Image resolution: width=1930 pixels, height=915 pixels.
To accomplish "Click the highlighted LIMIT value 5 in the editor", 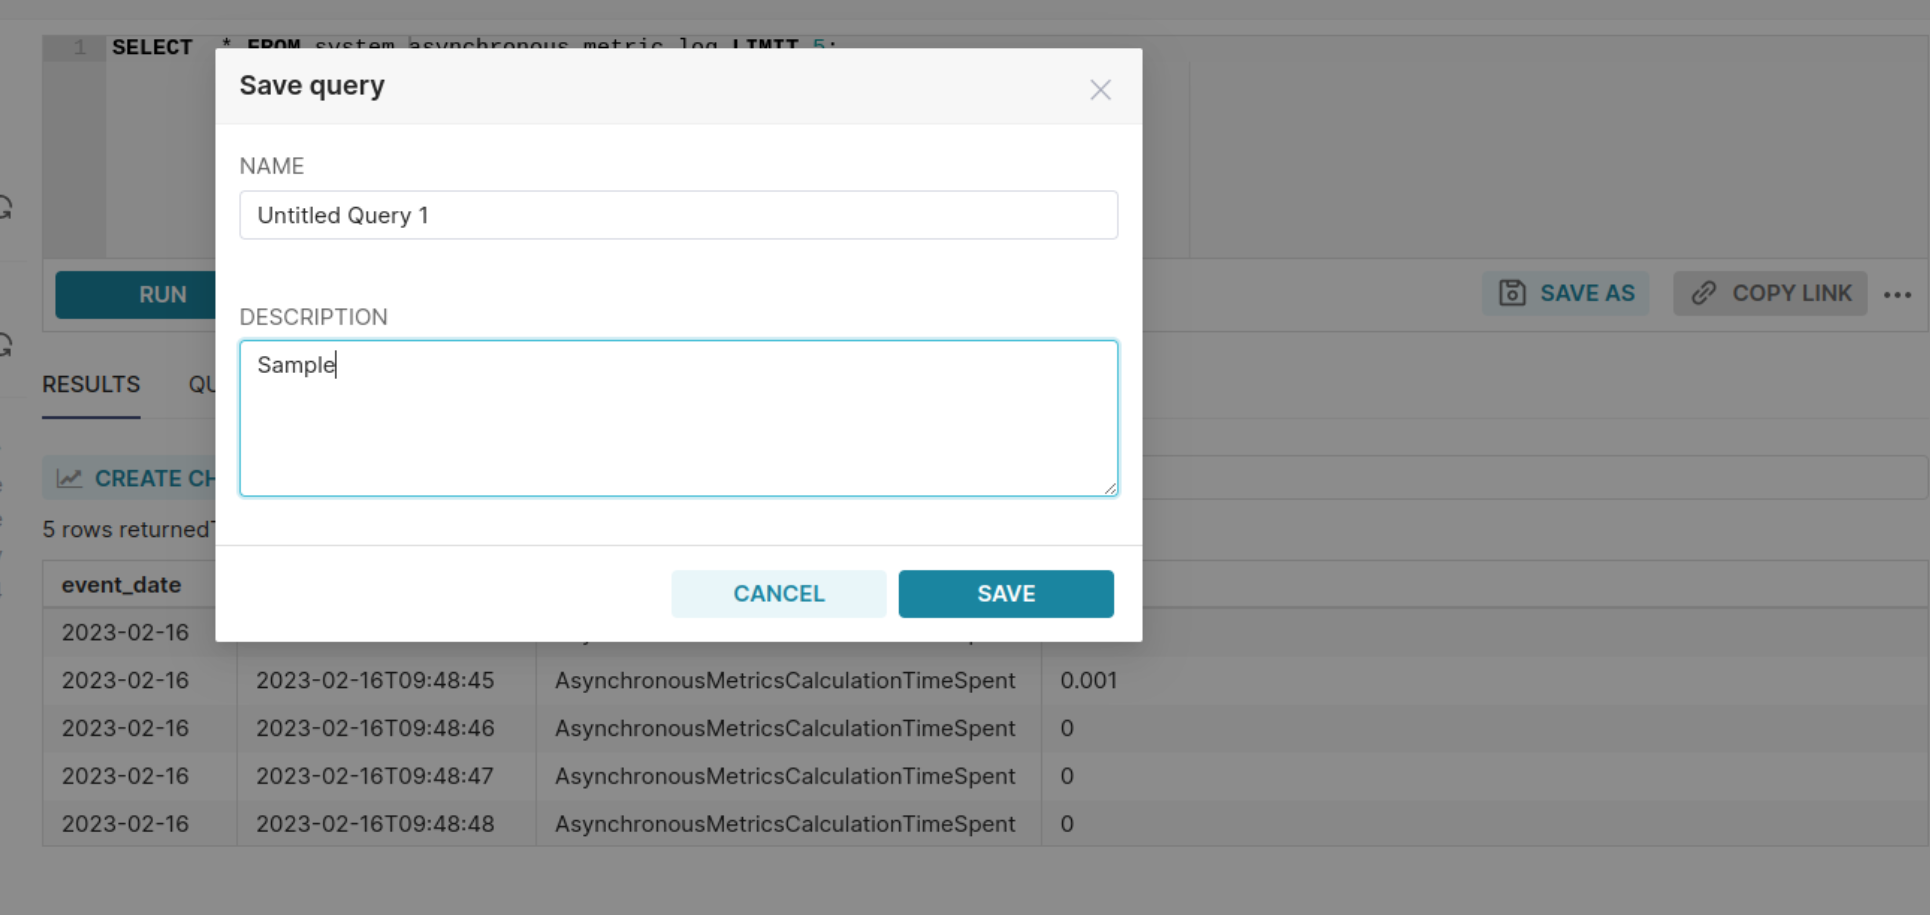I will [819, 46].
